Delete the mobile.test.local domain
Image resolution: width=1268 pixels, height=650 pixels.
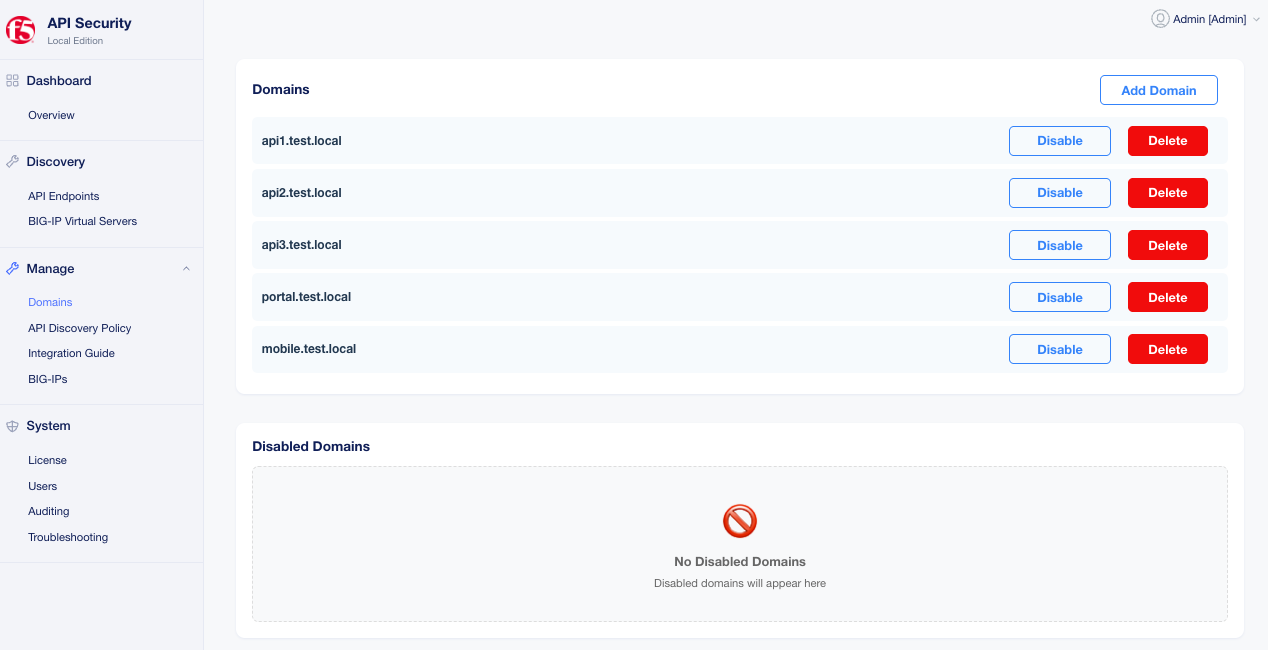[x=1168, y=349]
